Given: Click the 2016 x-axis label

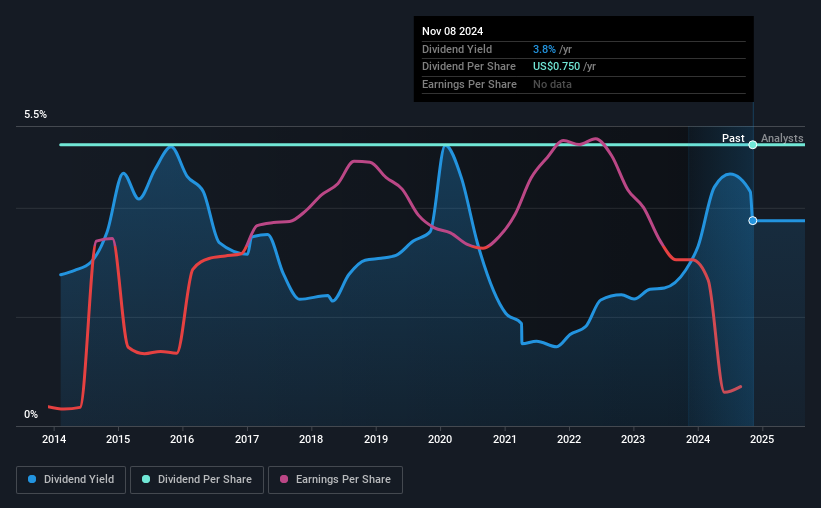Looking at the screenshot, I should (182, 439).
